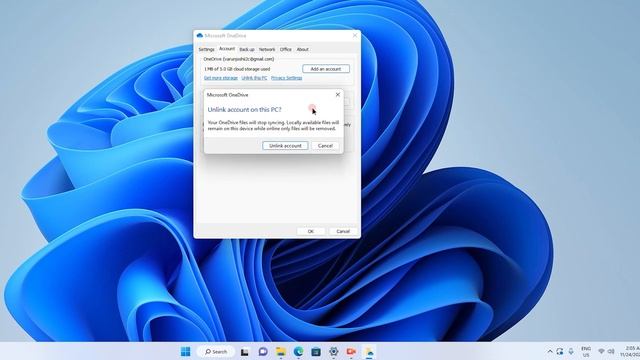Cancel the unlink account prompt
This screenshot has height=360, width=640.
point(325,146)
